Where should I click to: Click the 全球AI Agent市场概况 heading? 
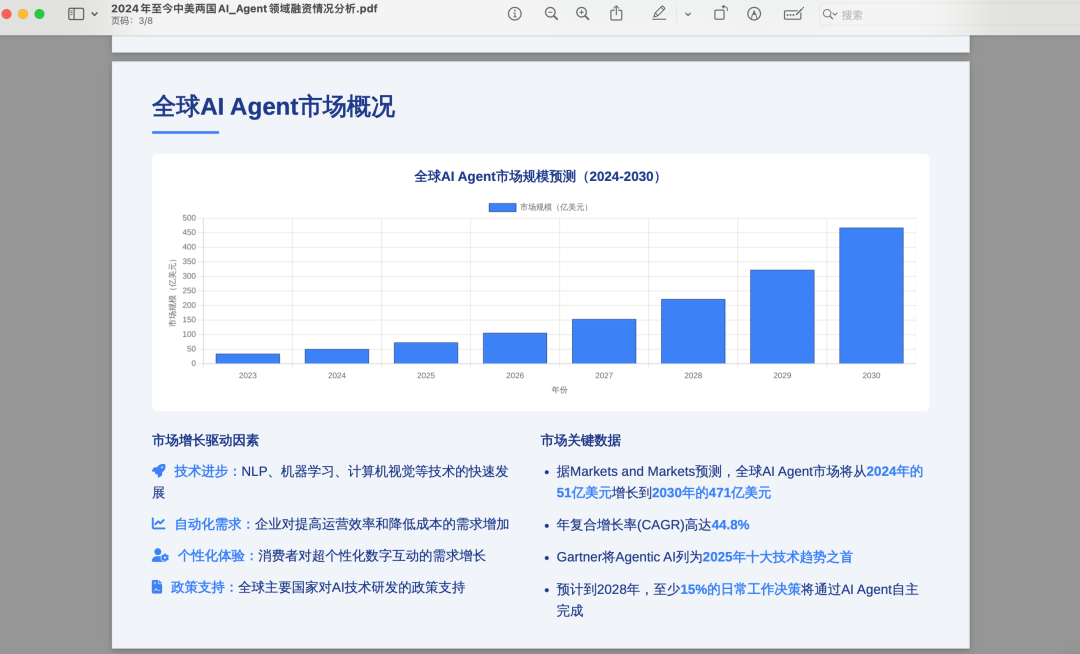(x=273, y=107)
